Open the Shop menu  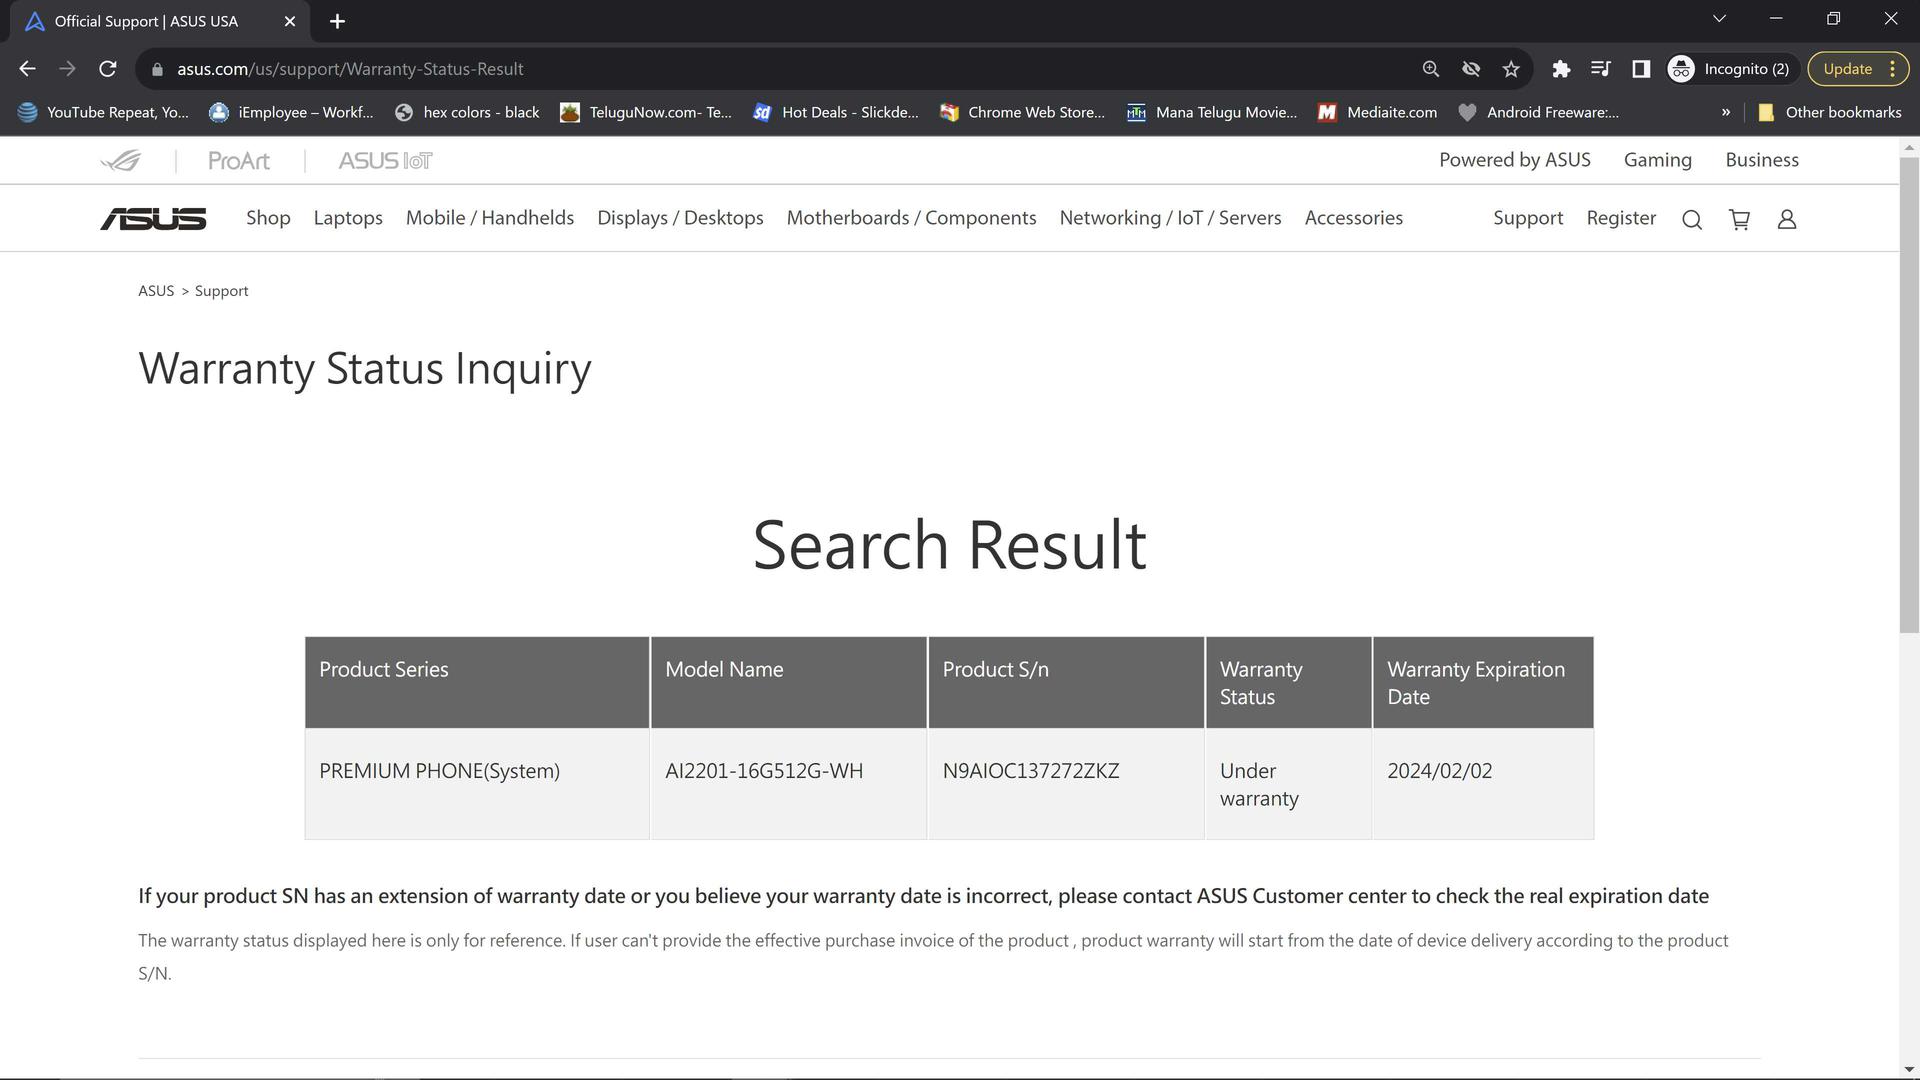tap(268, 218)
